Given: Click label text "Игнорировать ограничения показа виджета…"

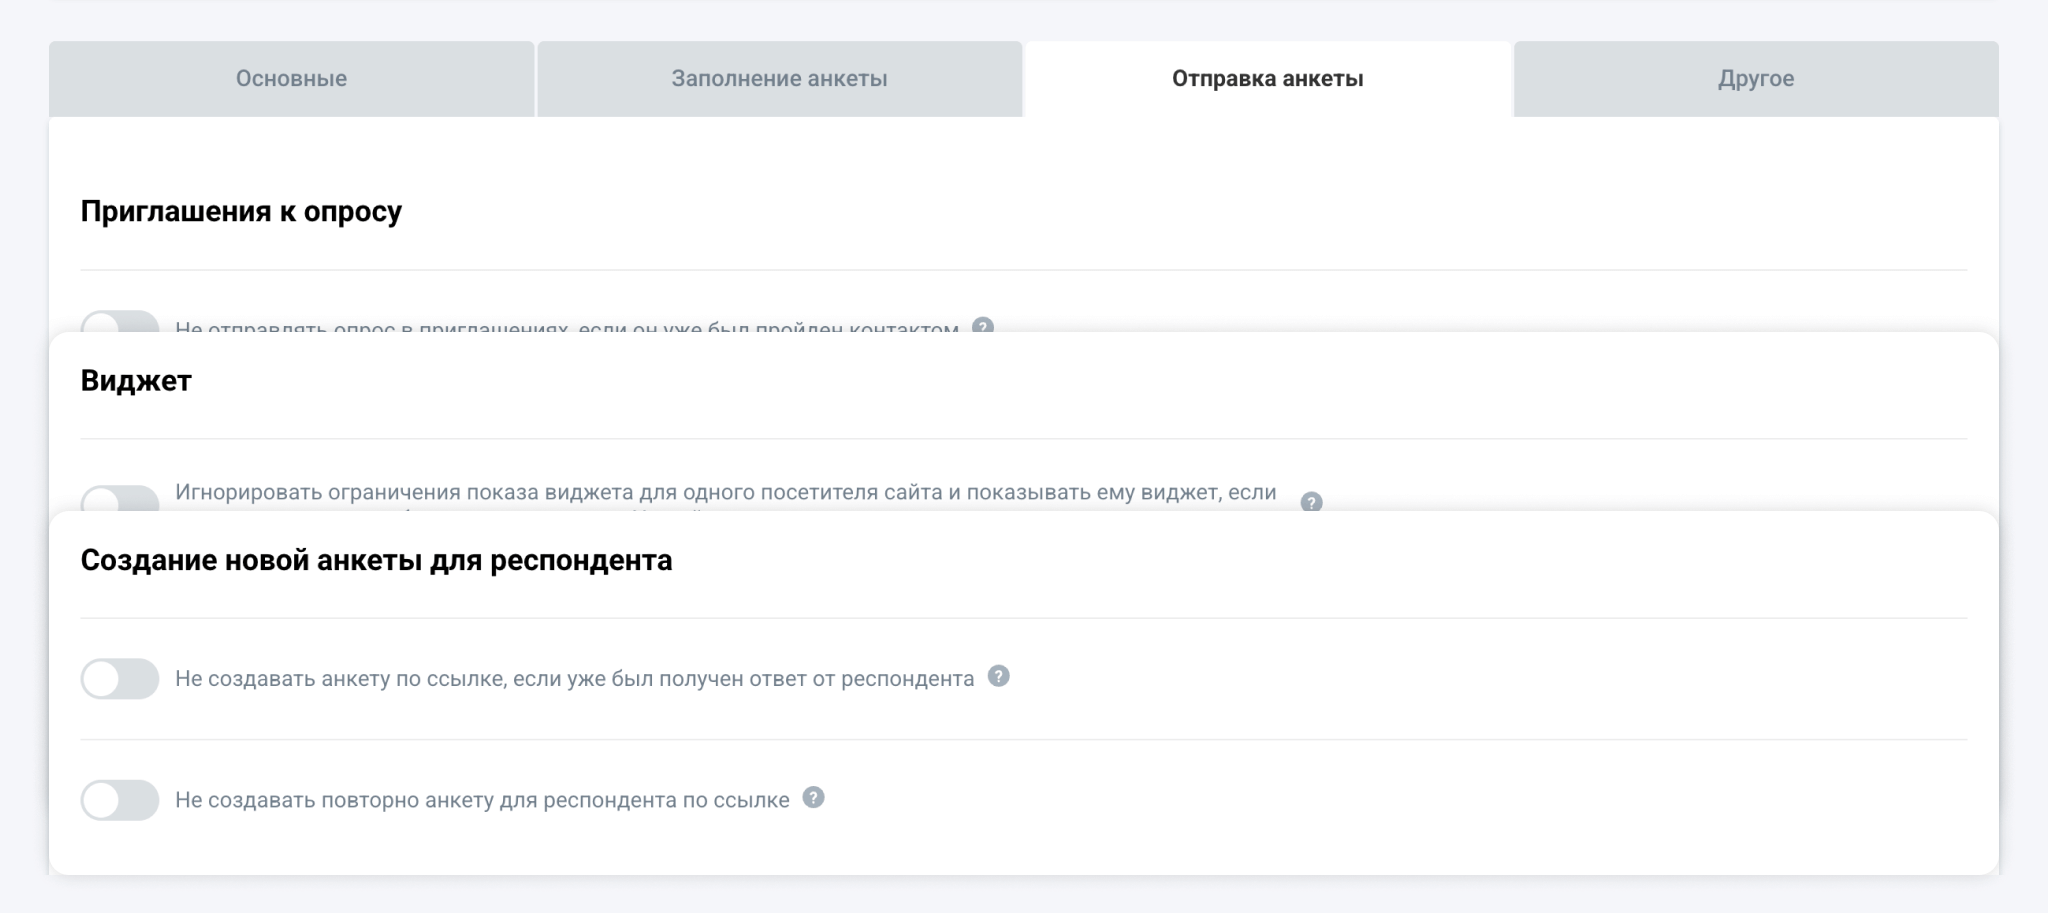Looking at the screenshot, I should pos(725,493).
